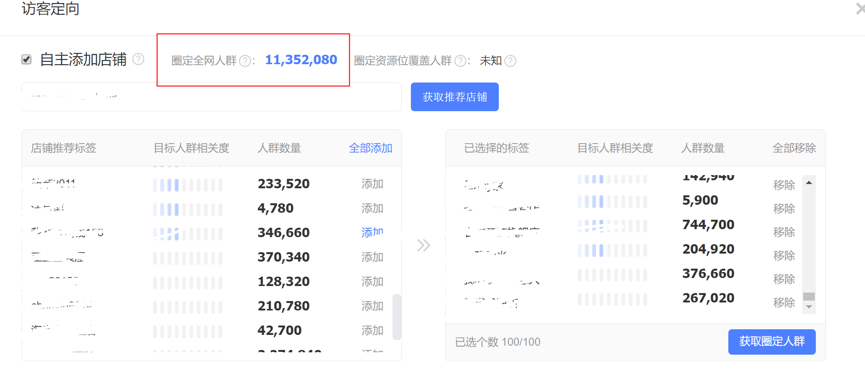
Task: Select the 已选个数 100/100 counter text
Action: click(498, 342)
